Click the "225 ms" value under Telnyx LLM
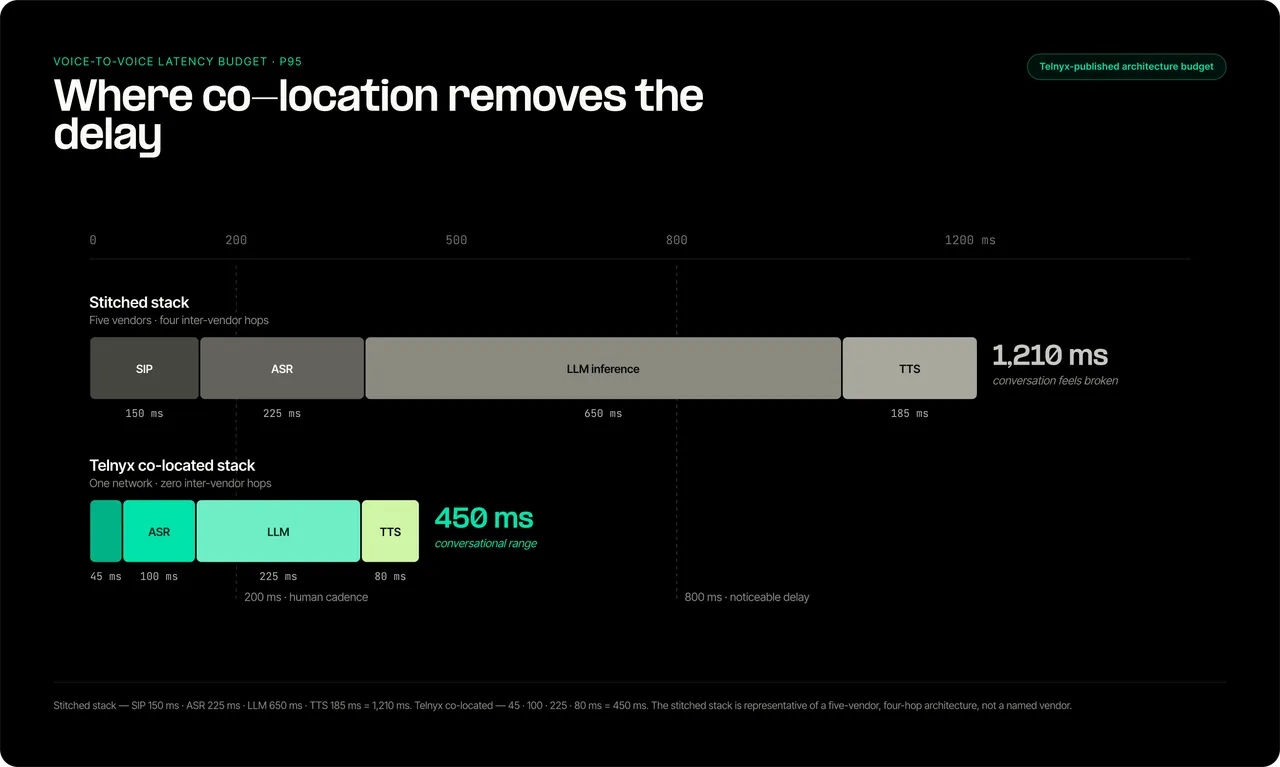 pos(278,576)
